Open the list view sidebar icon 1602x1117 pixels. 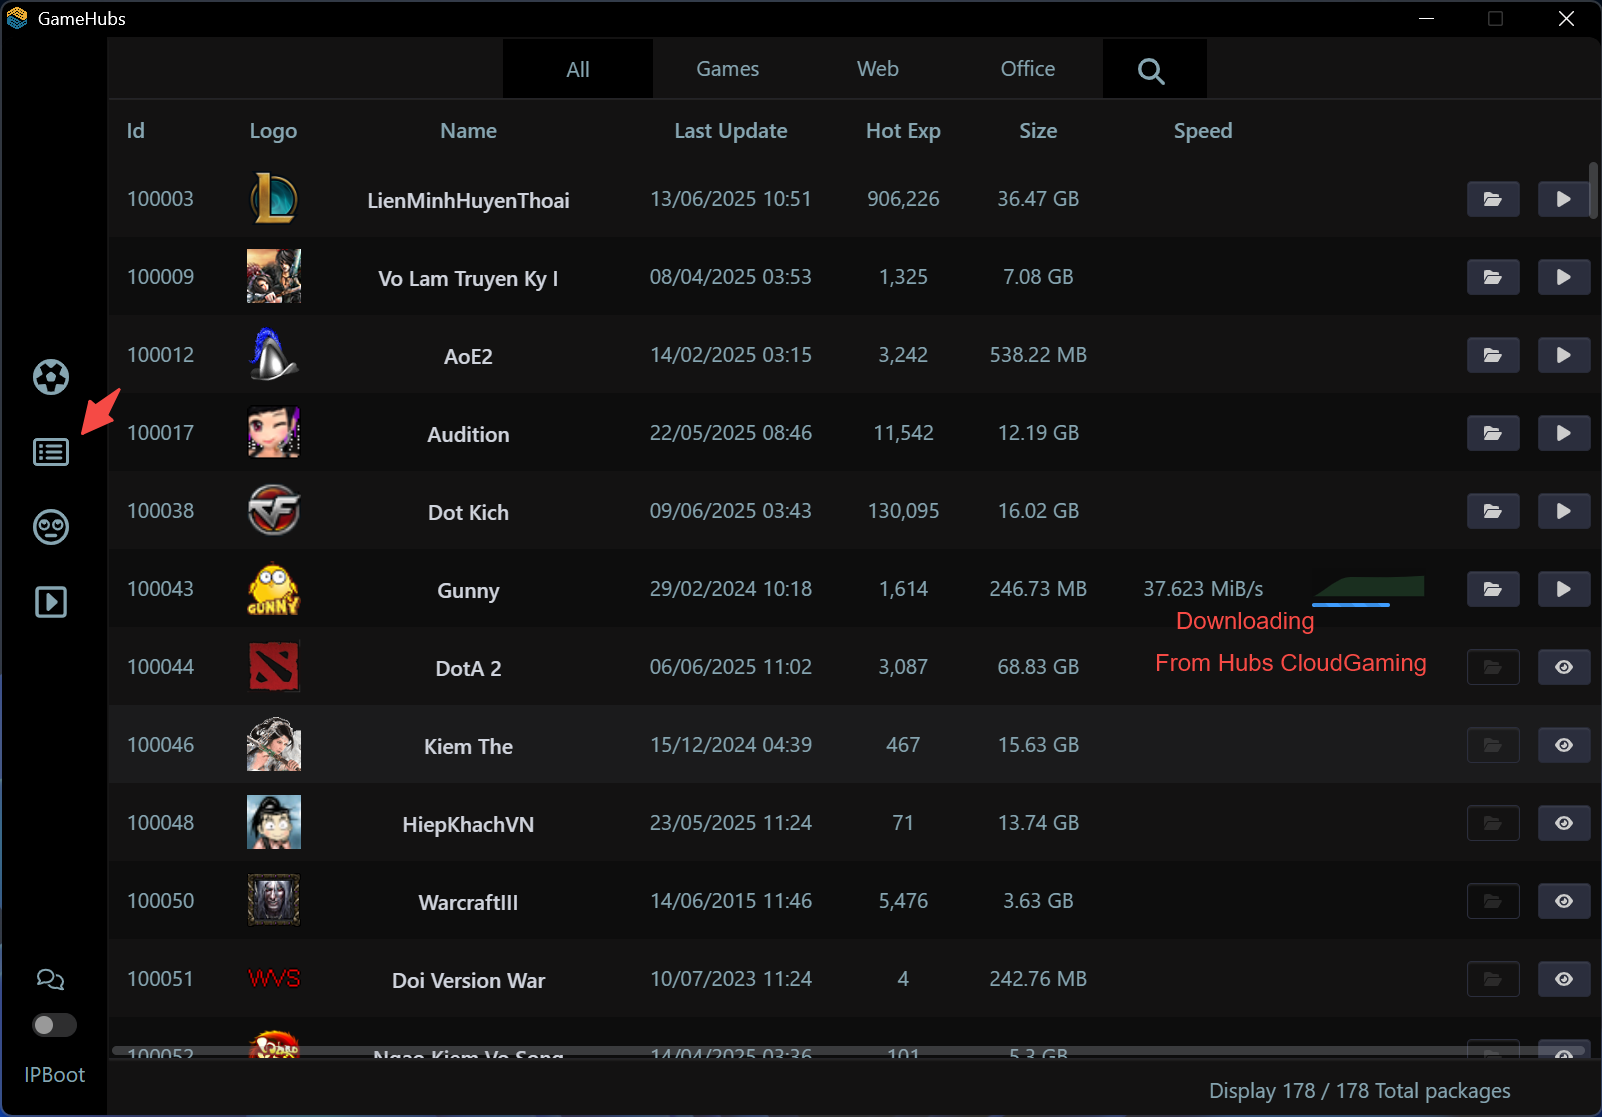click(51, 452)
